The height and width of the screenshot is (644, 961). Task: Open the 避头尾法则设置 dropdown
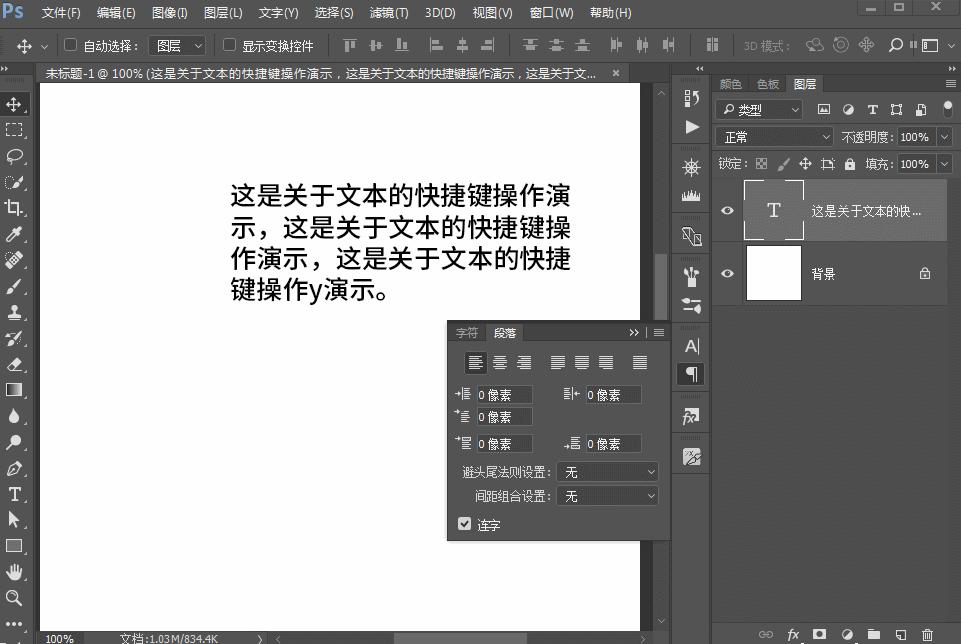click(607, 471)
